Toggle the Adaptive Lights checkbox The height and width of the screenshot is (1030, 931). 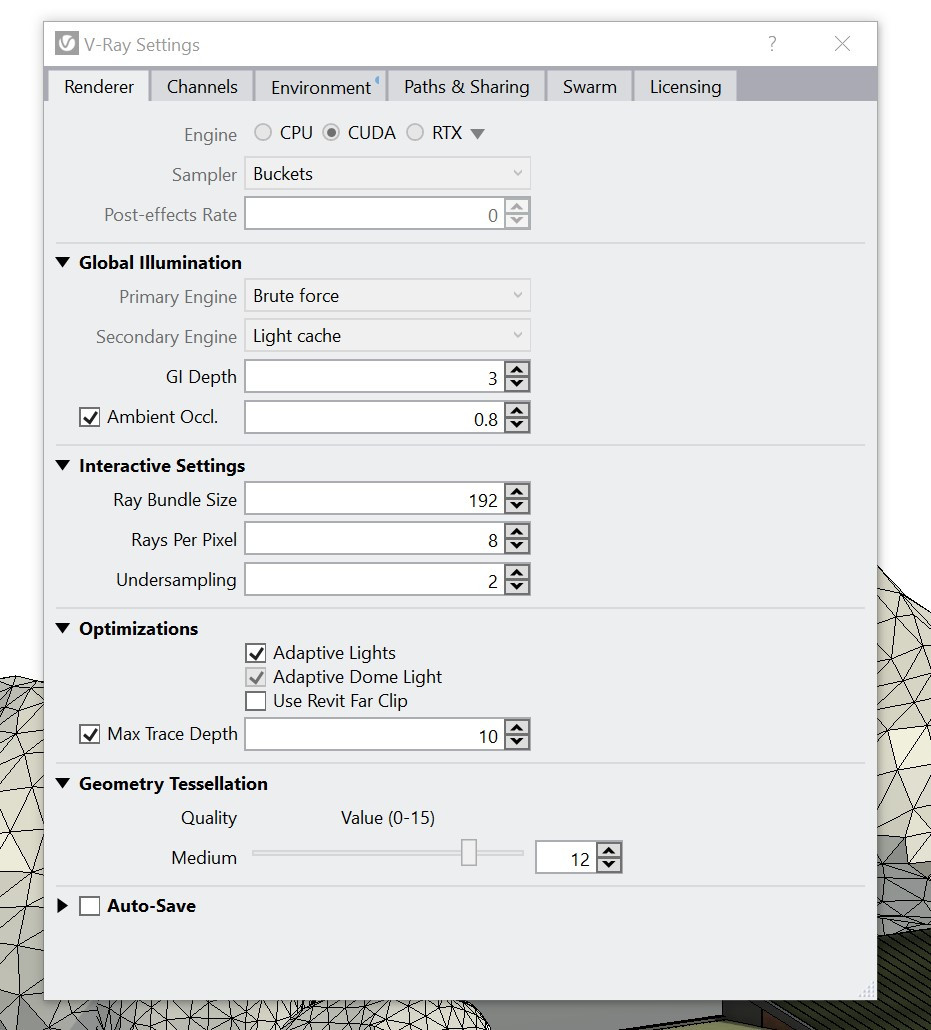tap(256, 653)
